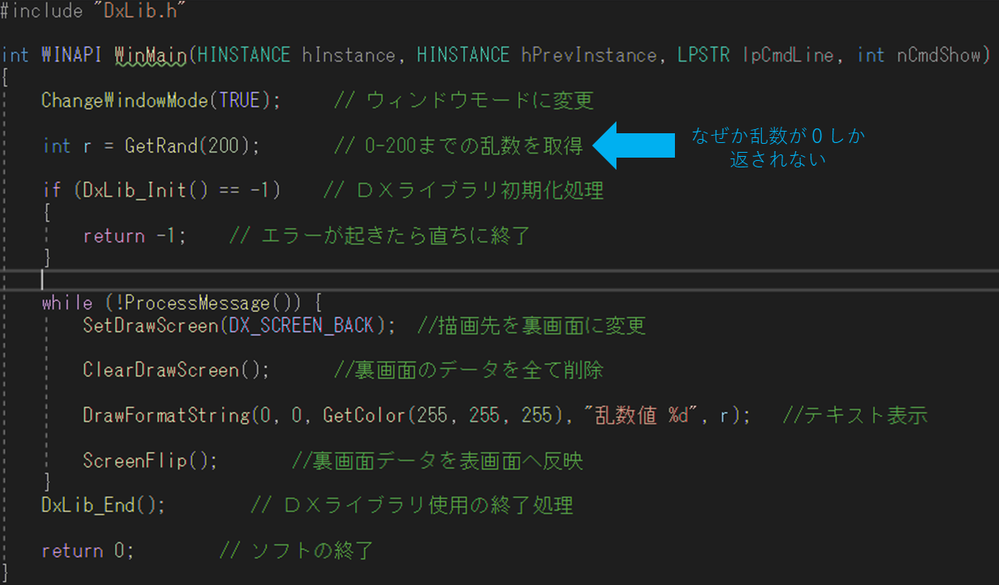The image size is (999, 585).
Task: Place cursor on ChangeWindowMode(TRUE) call
Action: pos(160,100)
